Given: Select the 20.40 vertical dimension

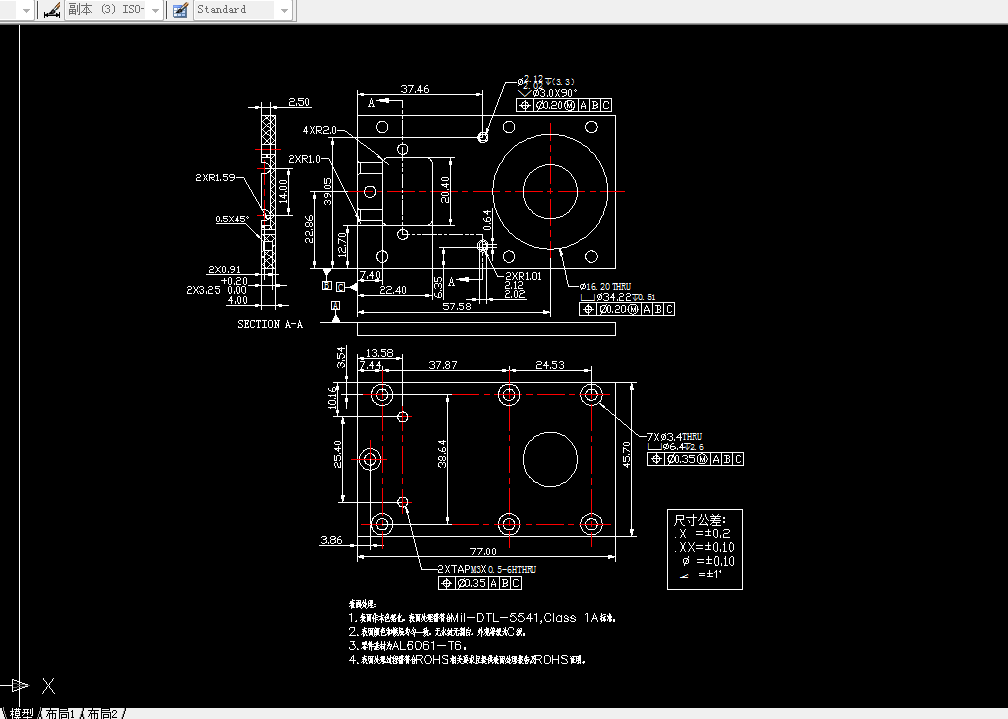Looking at the screenshot, I should pos(445,190).
